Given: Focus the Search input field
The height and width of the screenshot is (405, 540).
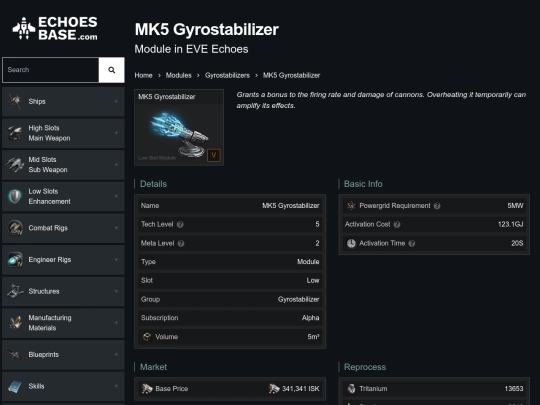Looking at the screenshot, I should tap(51, 70).
